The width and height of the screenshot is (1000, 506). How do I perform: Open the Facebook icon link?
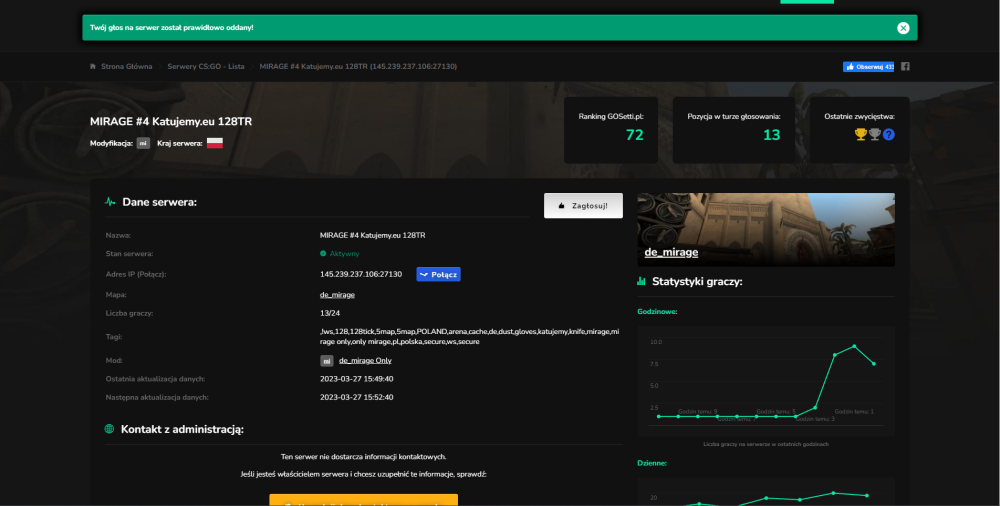coord(905,66)
